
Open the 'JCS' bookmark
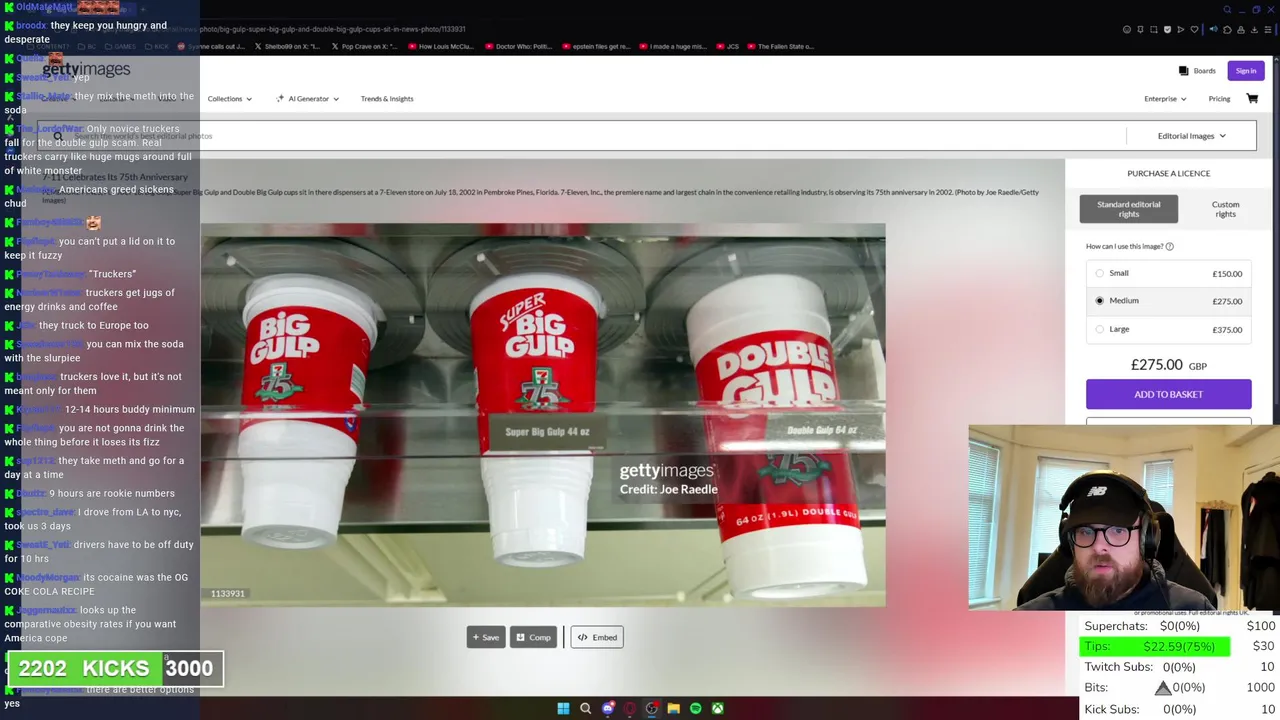pyautogui.click(x=729, y=46)
